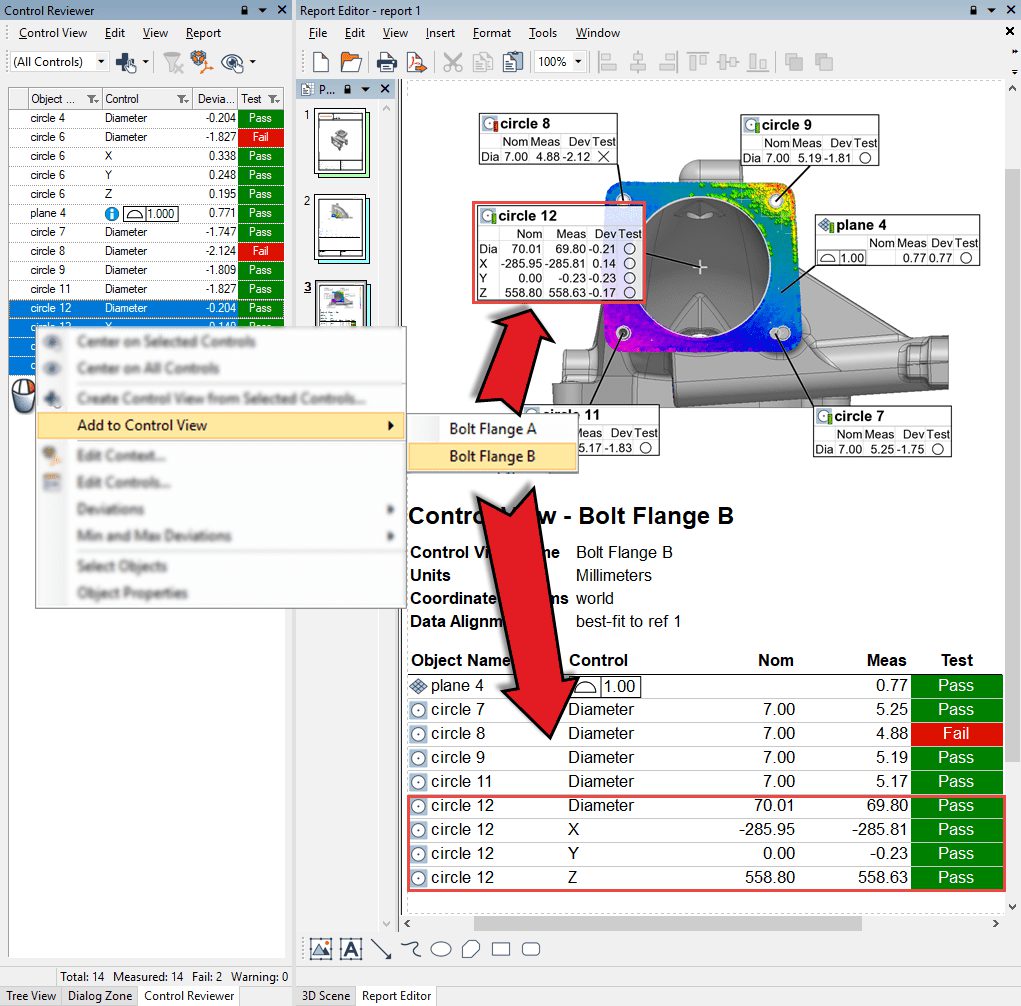This screenshot has width=1021, height=1006.
Task: Click the Open folder icon in Report Editor
Action: click(x=351, y=62)
